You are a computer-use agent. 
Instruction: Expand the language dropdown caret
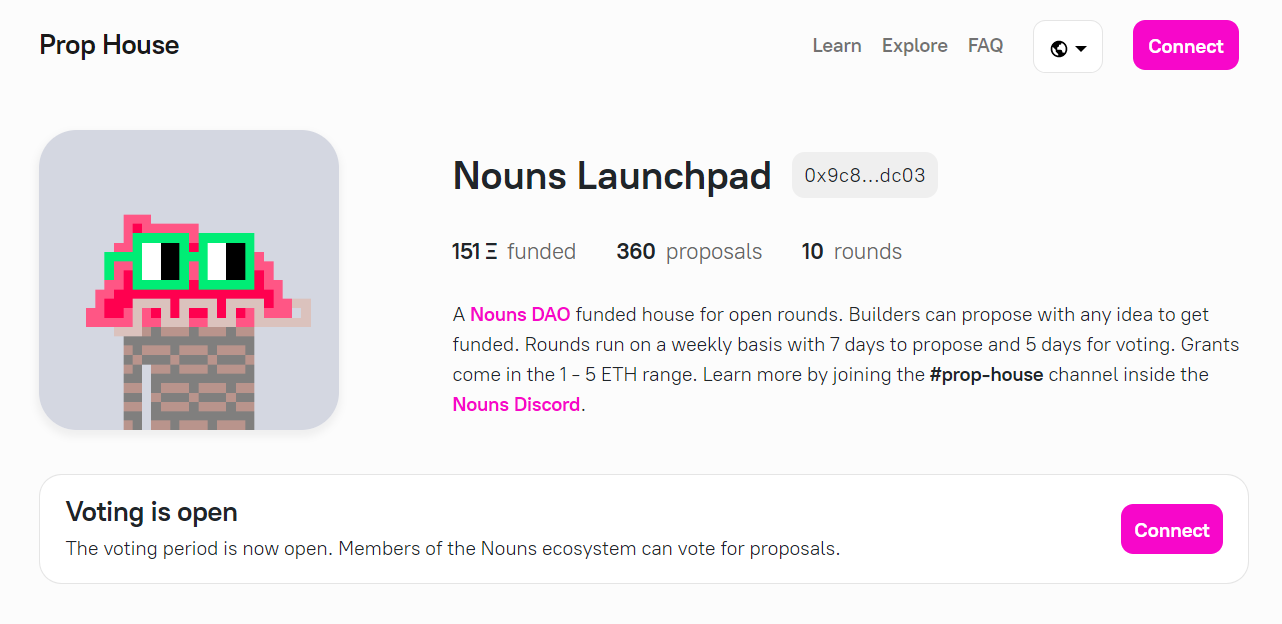coord(1081,49)
